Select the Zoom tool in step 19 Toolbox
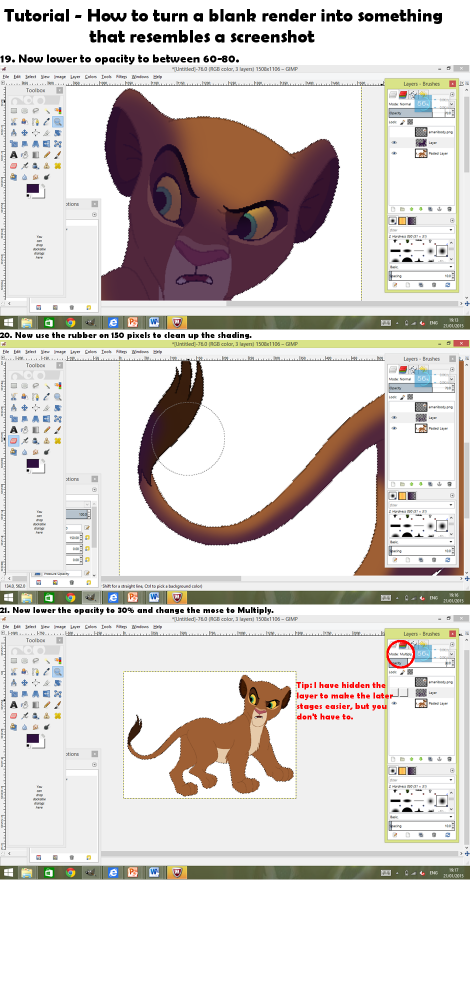The width and height of the screenshot is (470, 1000). pyautogui.click(x=57, y=122)
